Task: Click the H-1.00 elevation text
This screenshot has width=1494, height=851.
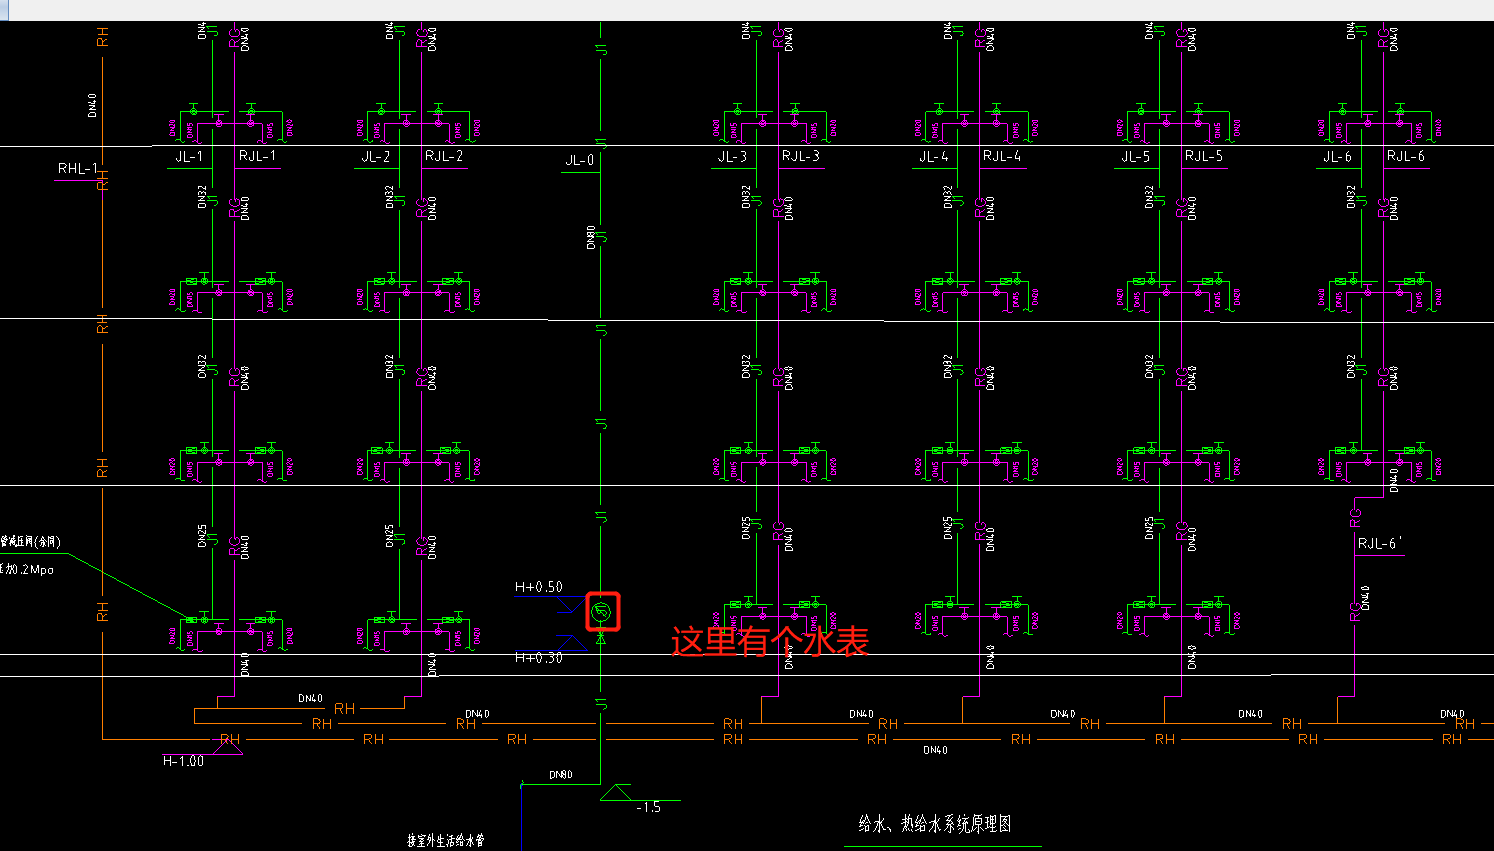Action: click(183, 761)
